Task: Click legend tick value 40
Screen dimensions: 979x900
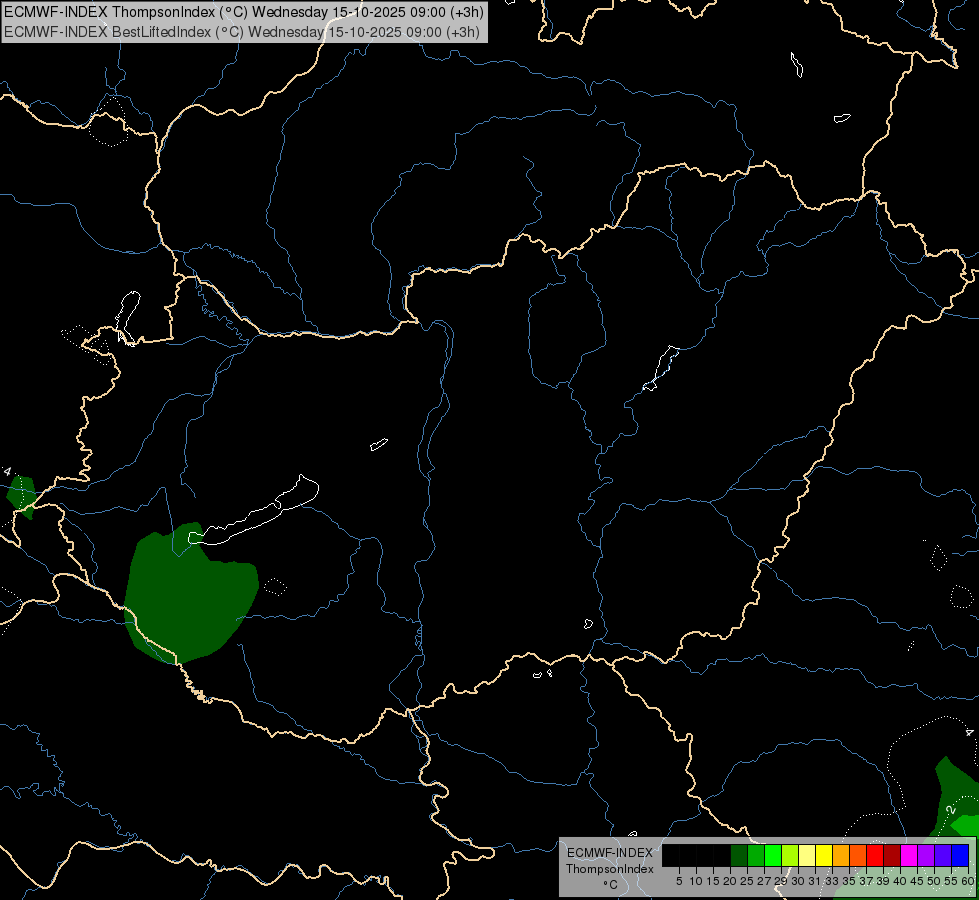Action: pyautogui.click(x=900, y=881)
